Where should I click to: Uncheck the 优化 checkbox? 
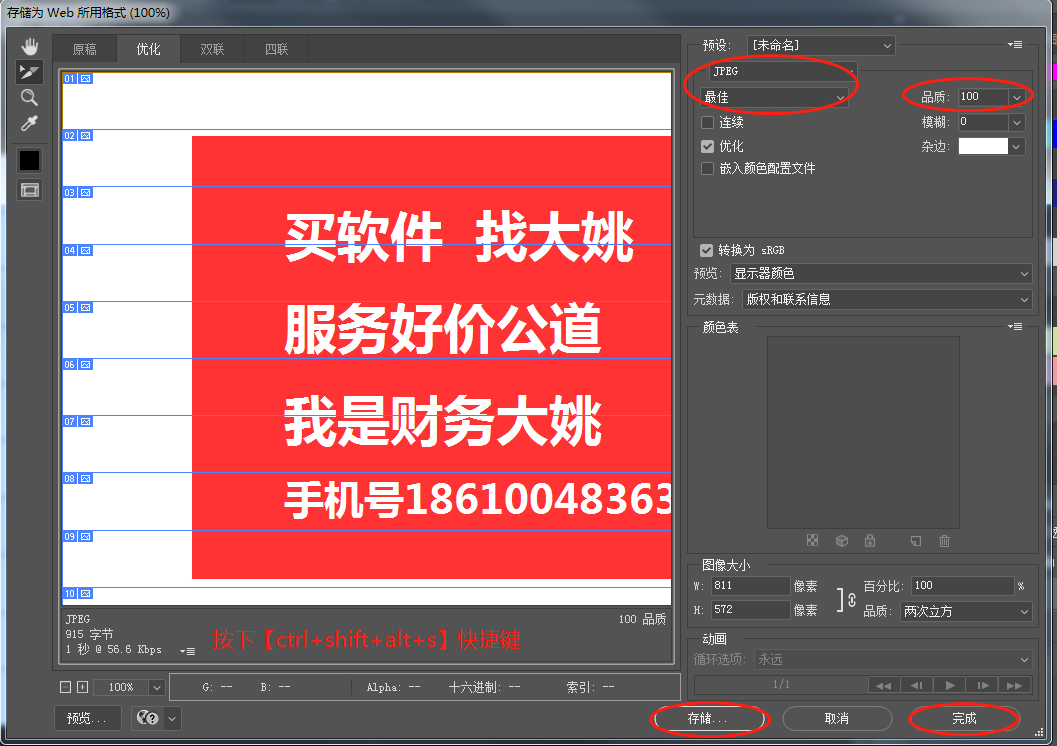click(x=707, y=146)
